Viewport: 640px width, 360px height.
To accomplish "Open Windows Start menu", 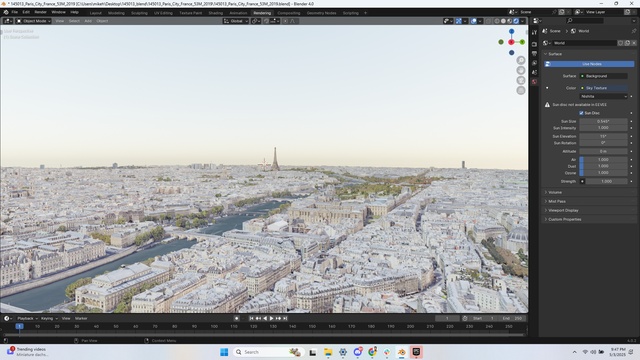I will [224, 352].
